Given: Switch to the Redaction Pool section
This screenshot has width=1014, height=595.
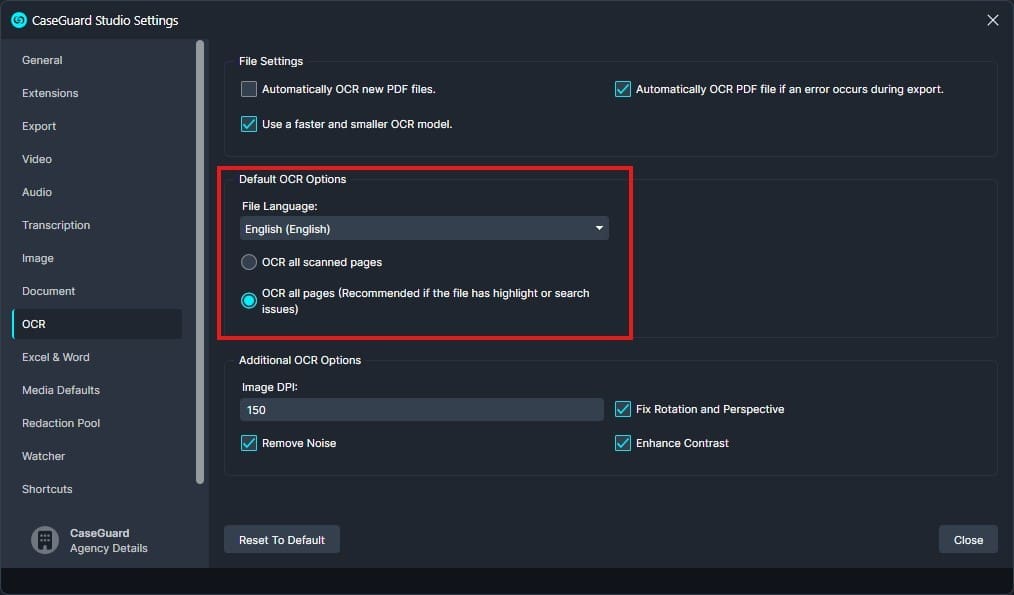Looking at the screenshot, I should coord(60,423).
